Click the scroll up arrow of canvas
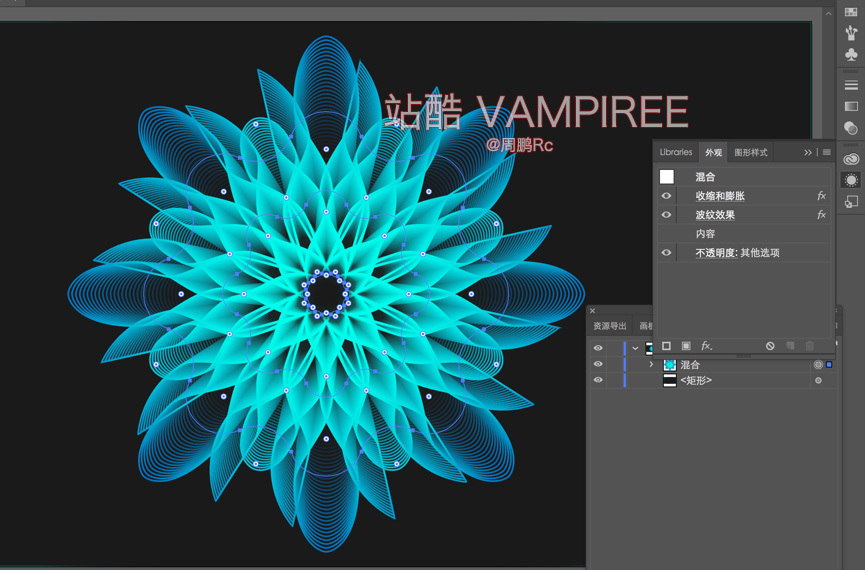This screenshot has width=865, height=570. pyautogui.click(x=829, y=13)
